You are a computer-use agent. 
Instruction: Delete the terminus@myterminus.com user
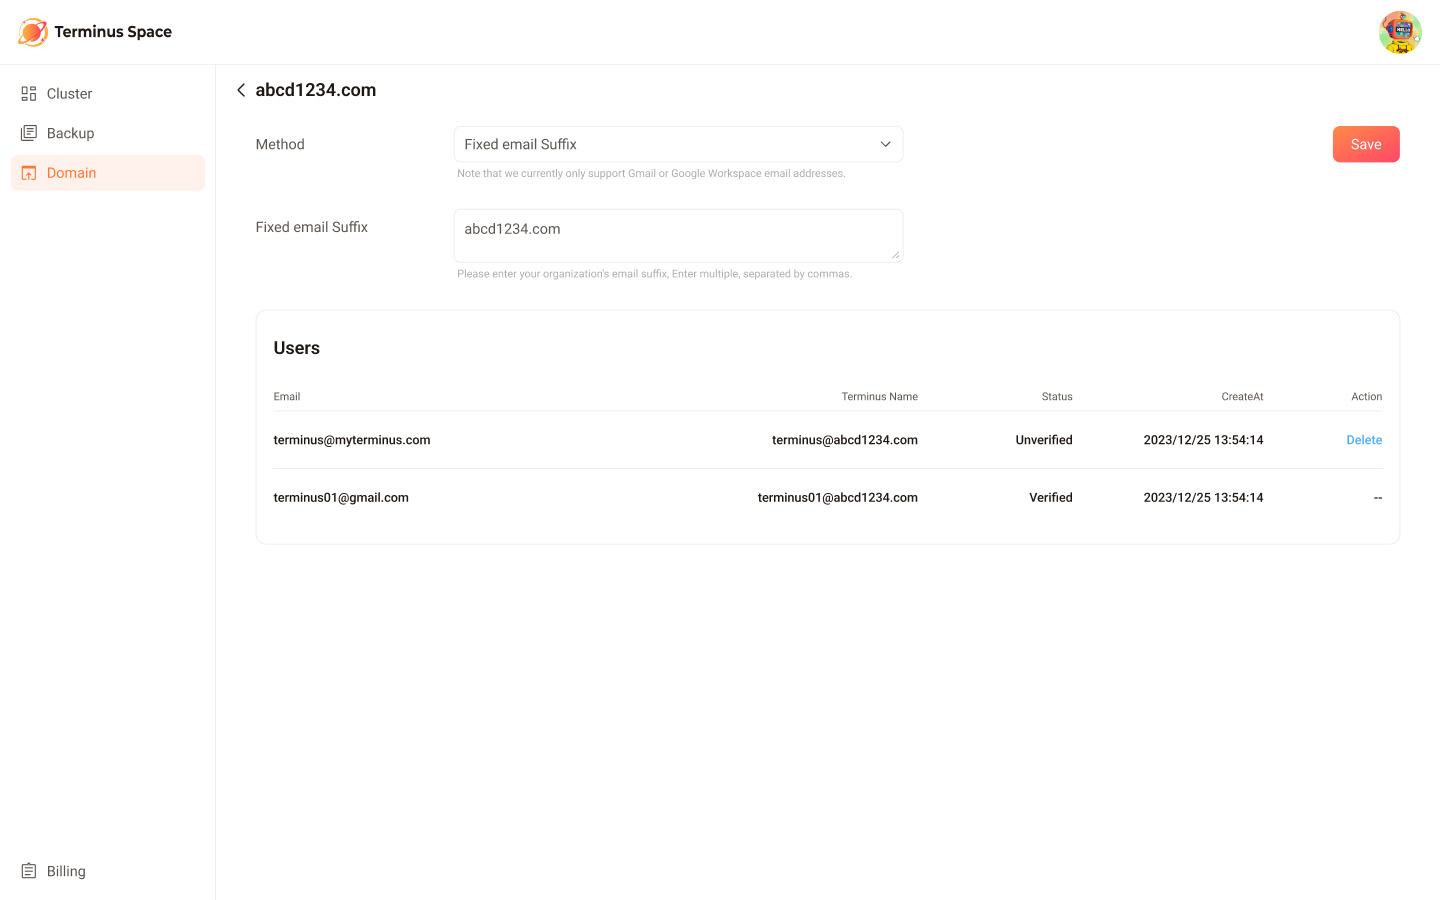[1364, 440]
